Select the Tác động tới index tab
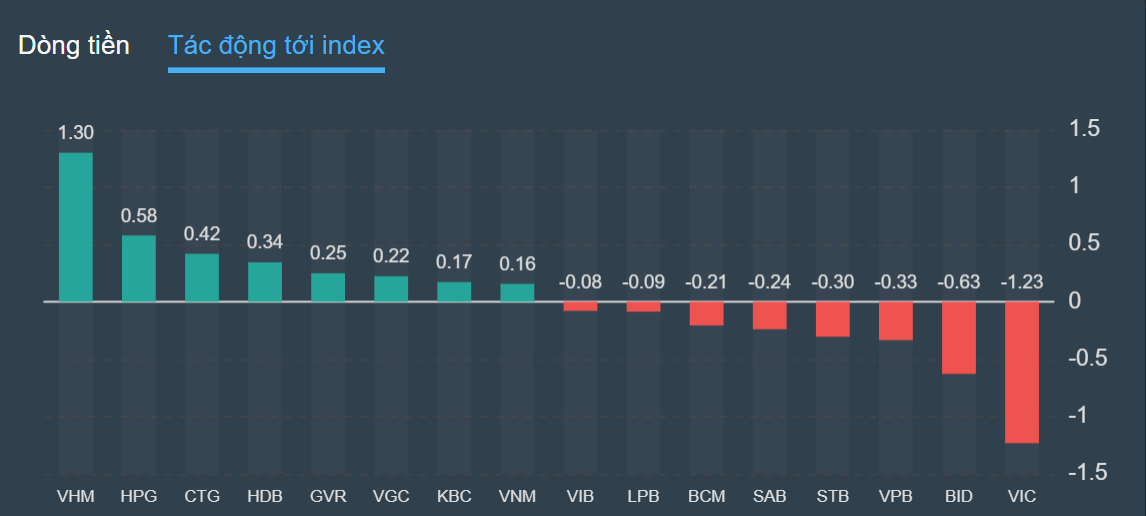 [276, 45]
